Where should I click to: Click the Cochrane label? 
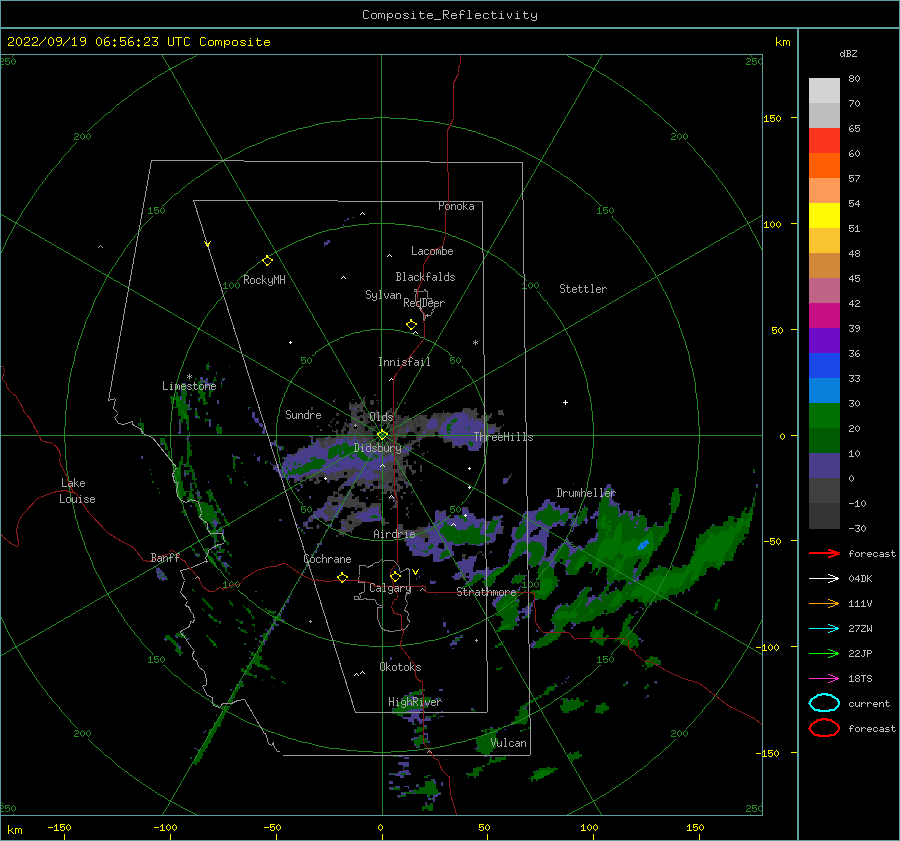tap(327, 559)
